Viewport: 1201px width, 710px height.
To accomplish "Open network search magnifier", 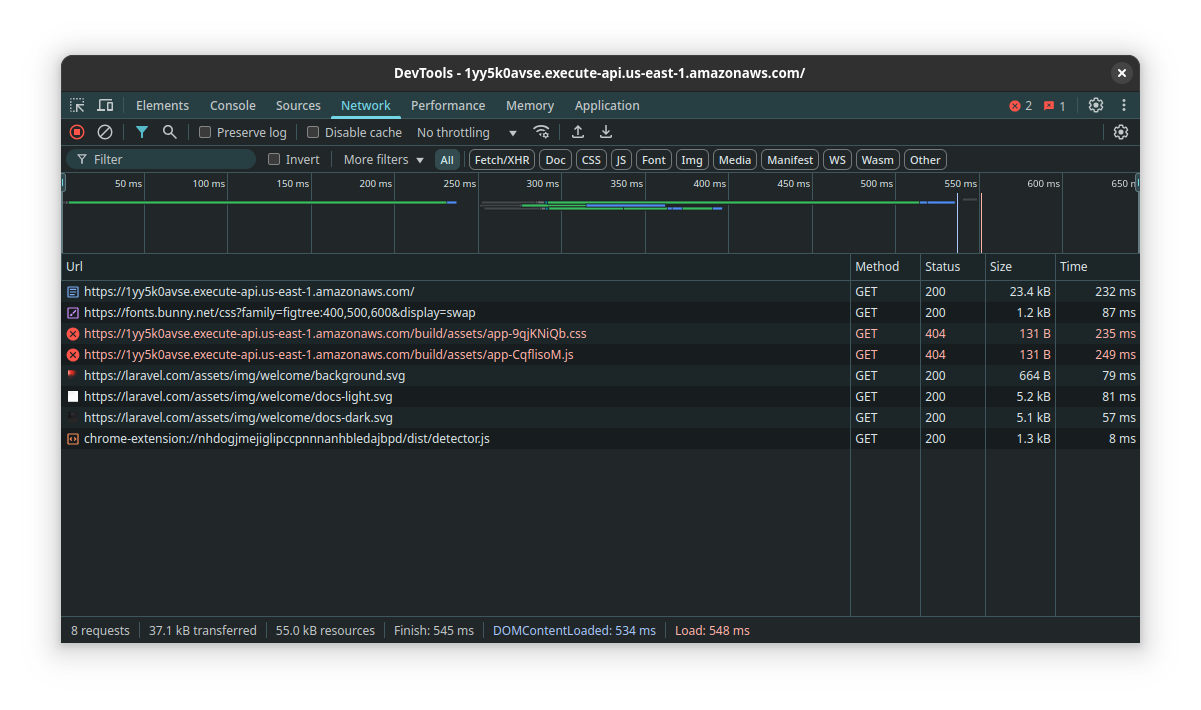I will point(170,132).
